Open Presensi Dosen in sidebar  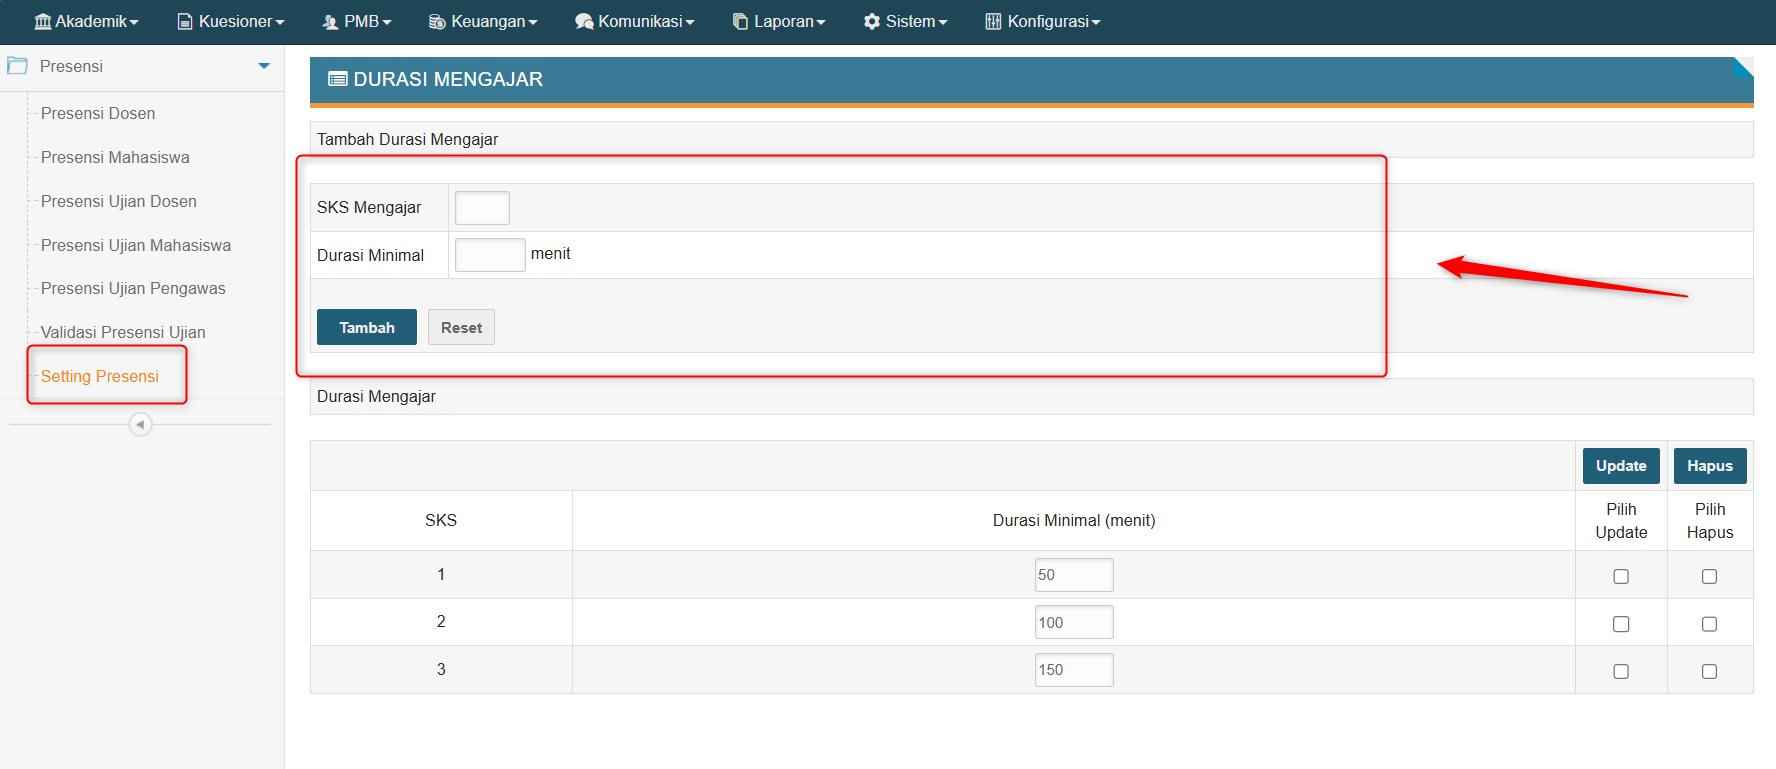pyautogui.click(x=98, y=114)
